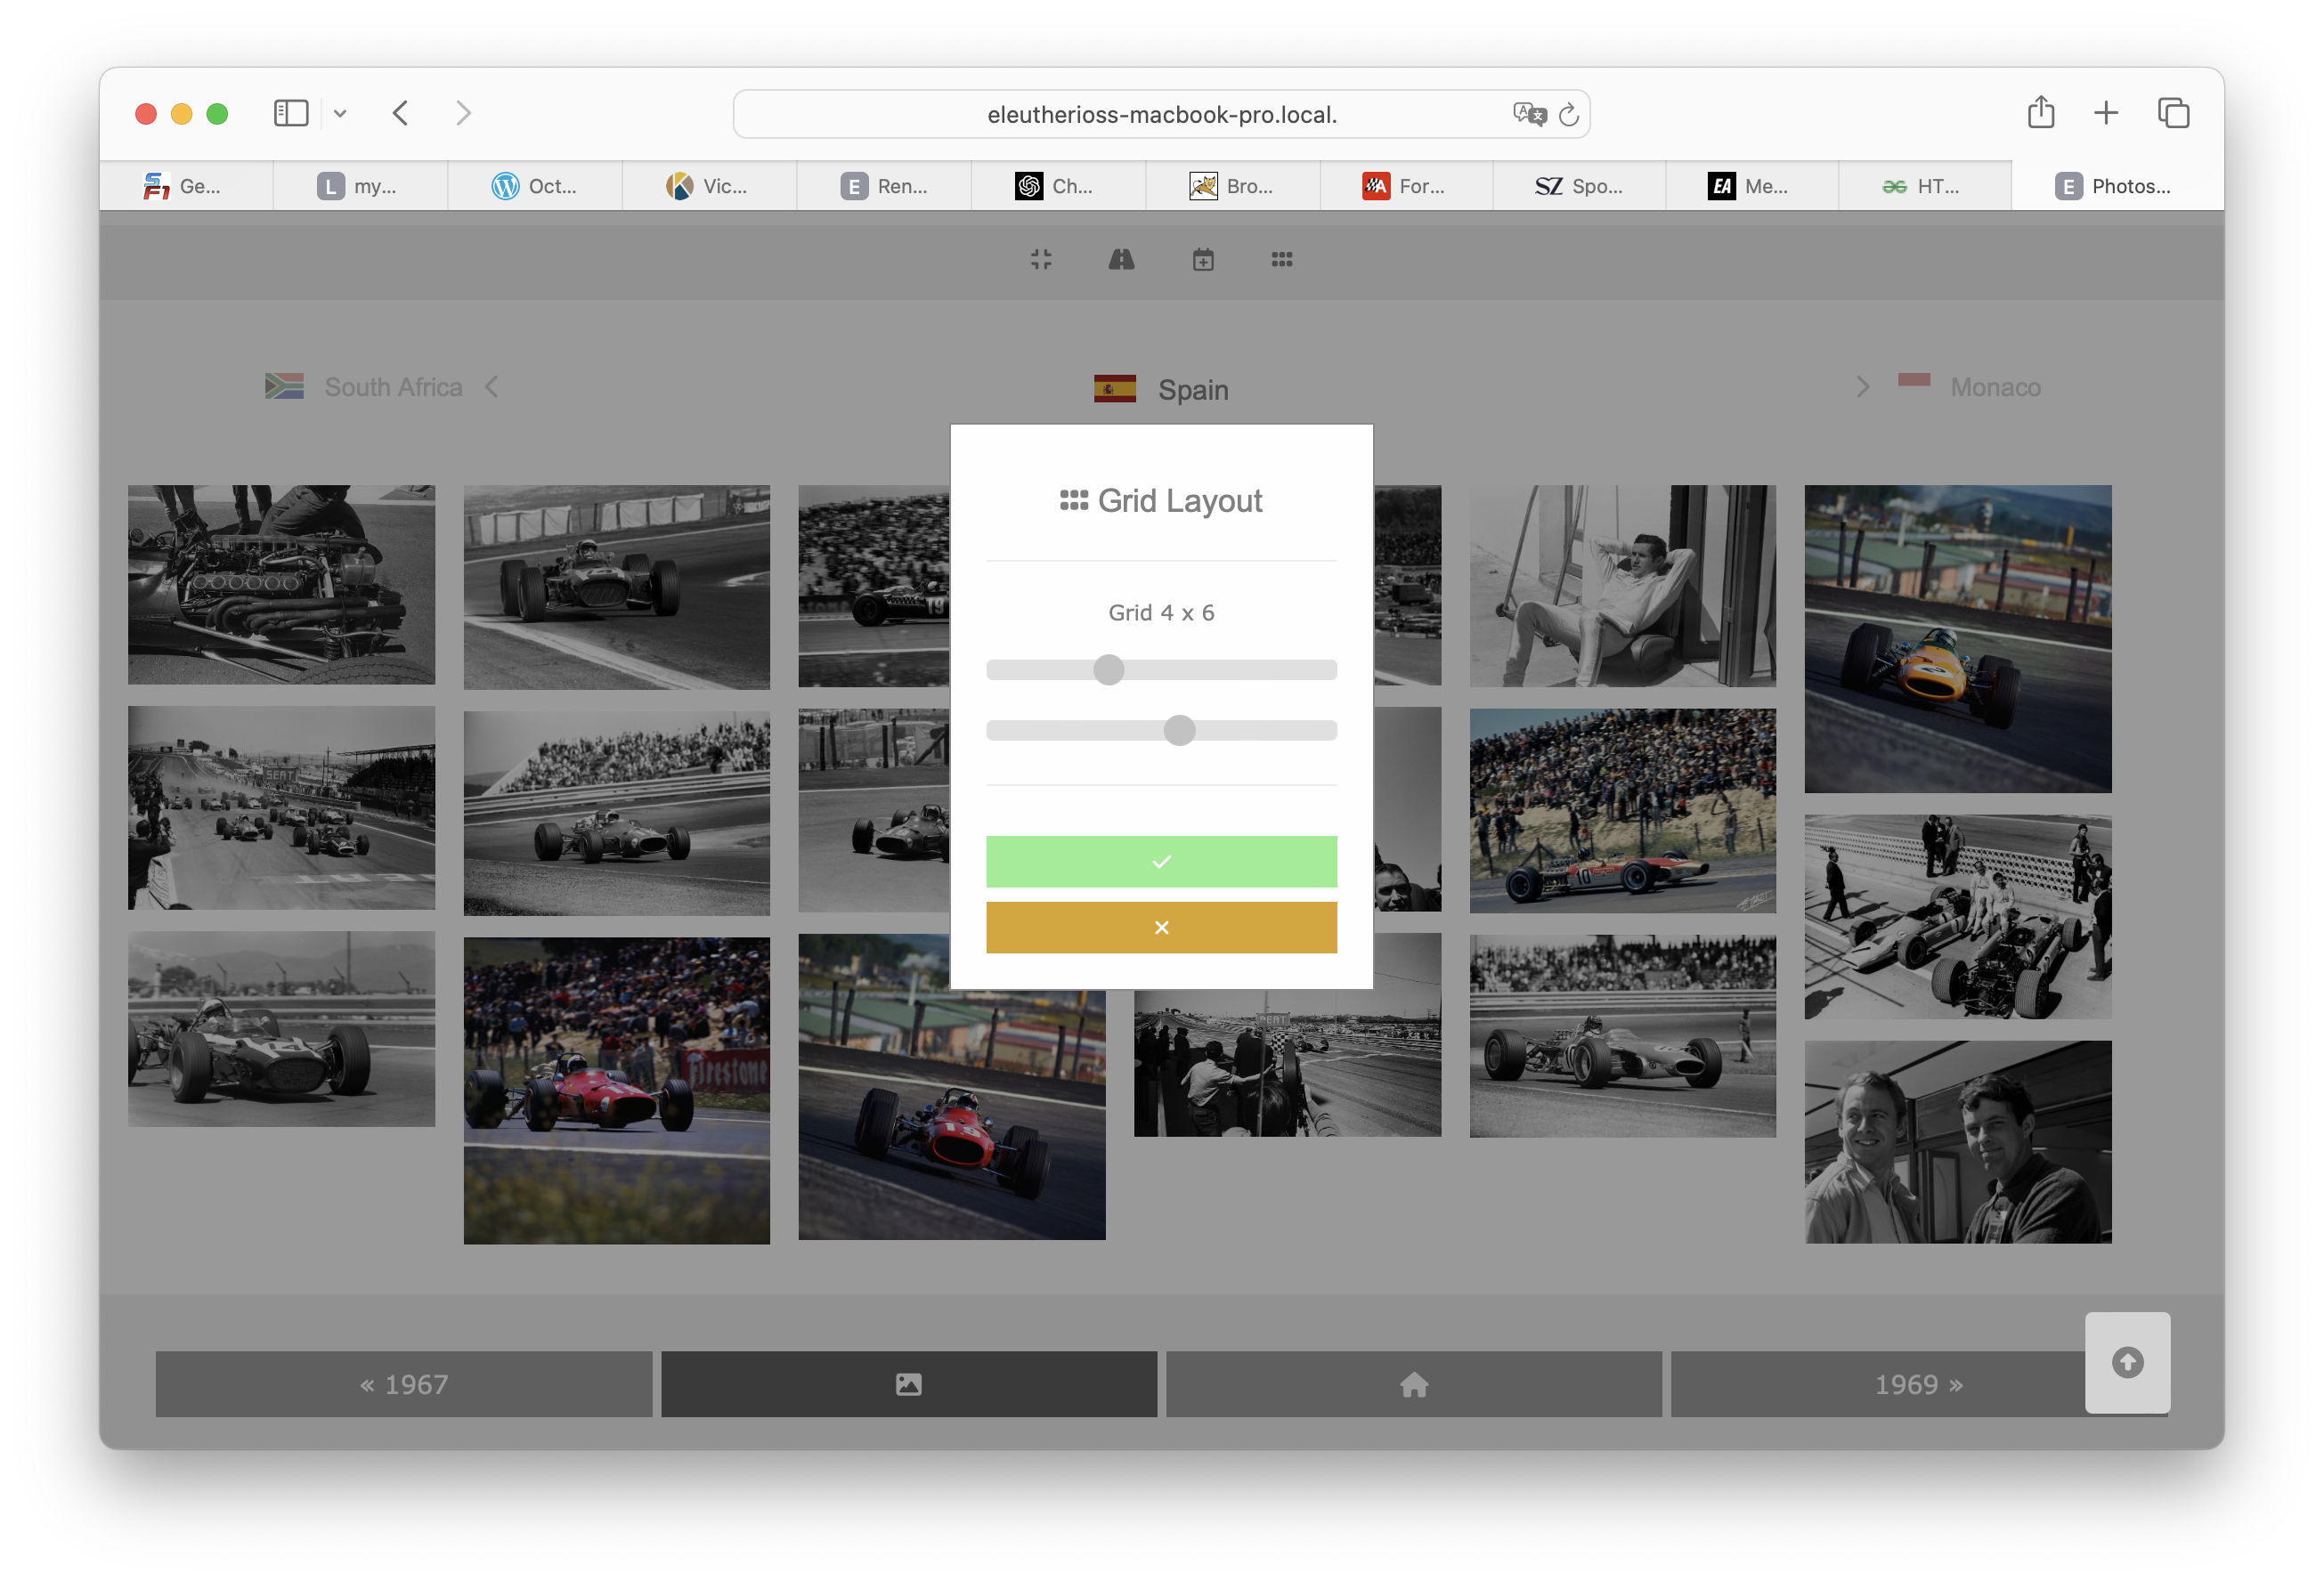
Task: Click the road track icon in toolbar
Action: click(x=1121, y=260)
